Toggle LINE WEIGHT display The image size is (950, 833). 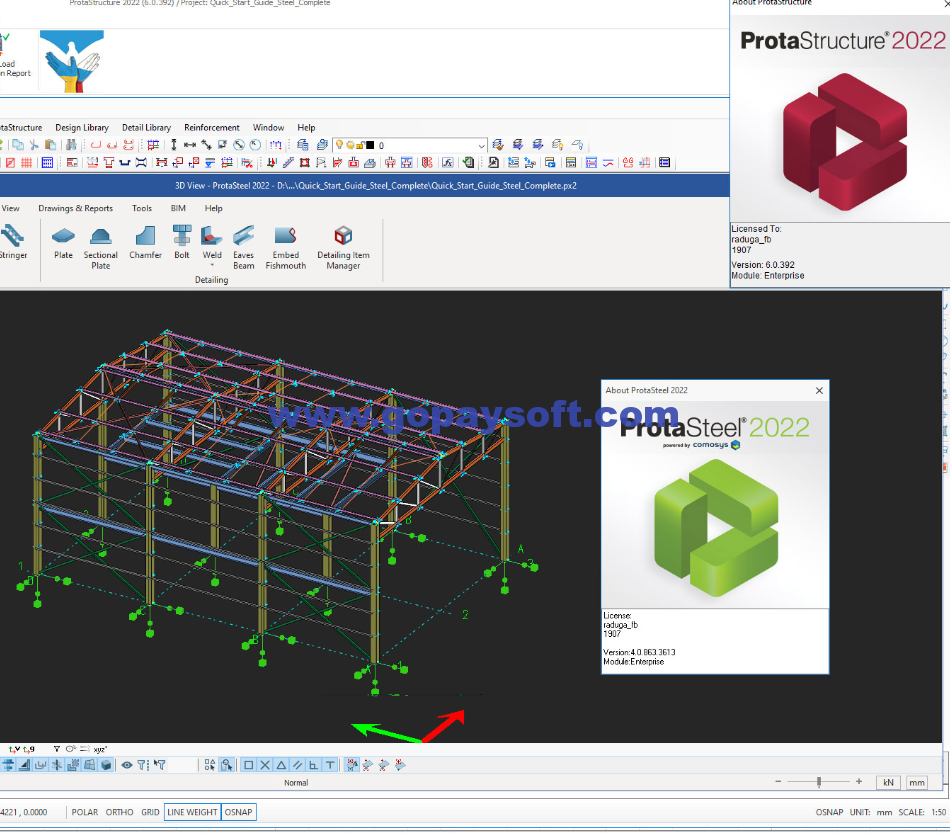[x=192, y=812]
